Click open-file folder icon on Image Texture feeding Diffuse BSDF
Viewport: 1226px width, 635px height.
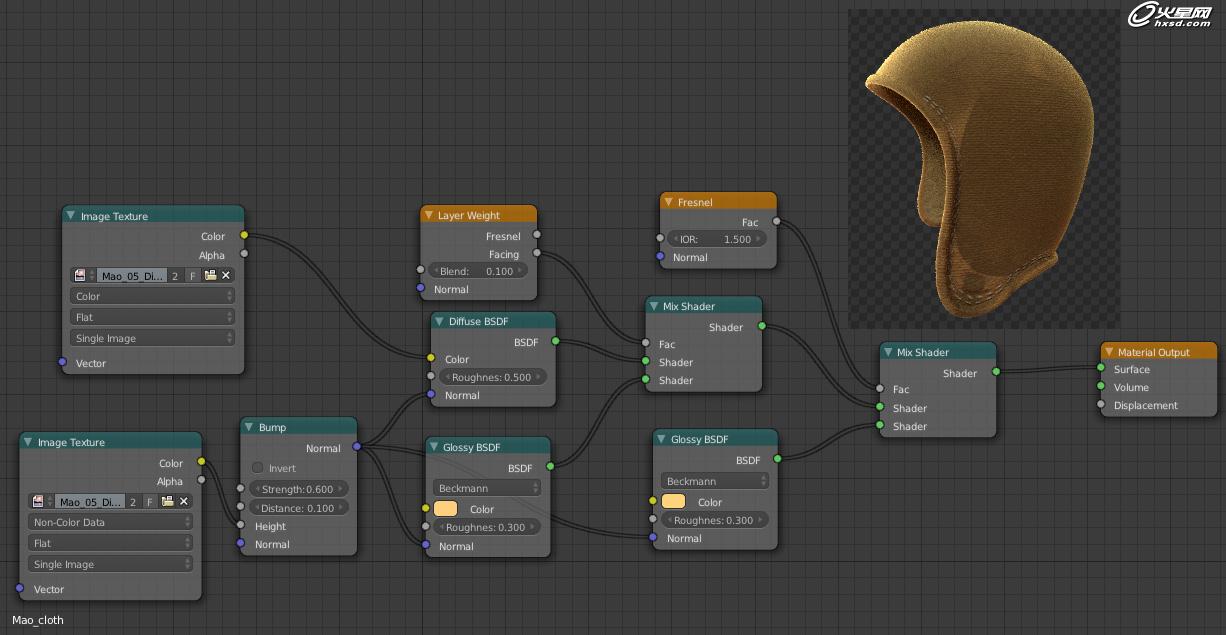click(210, 275)
